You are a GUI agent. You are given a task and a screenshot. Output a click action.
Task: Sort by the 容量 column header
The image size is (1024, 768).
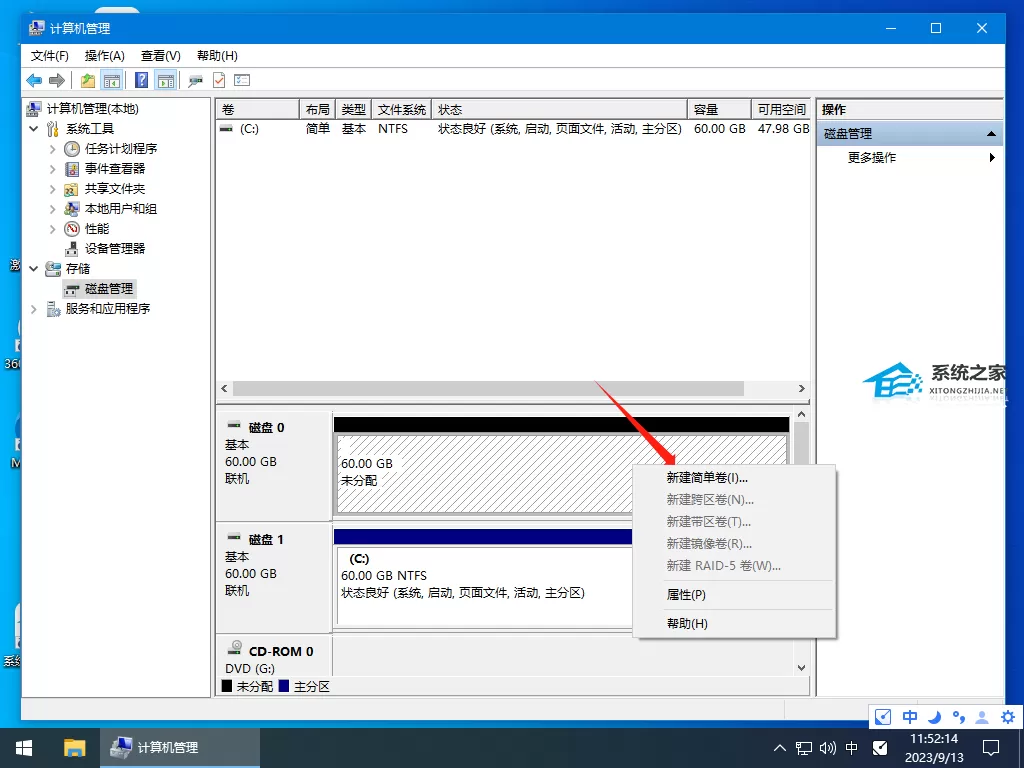719,109
